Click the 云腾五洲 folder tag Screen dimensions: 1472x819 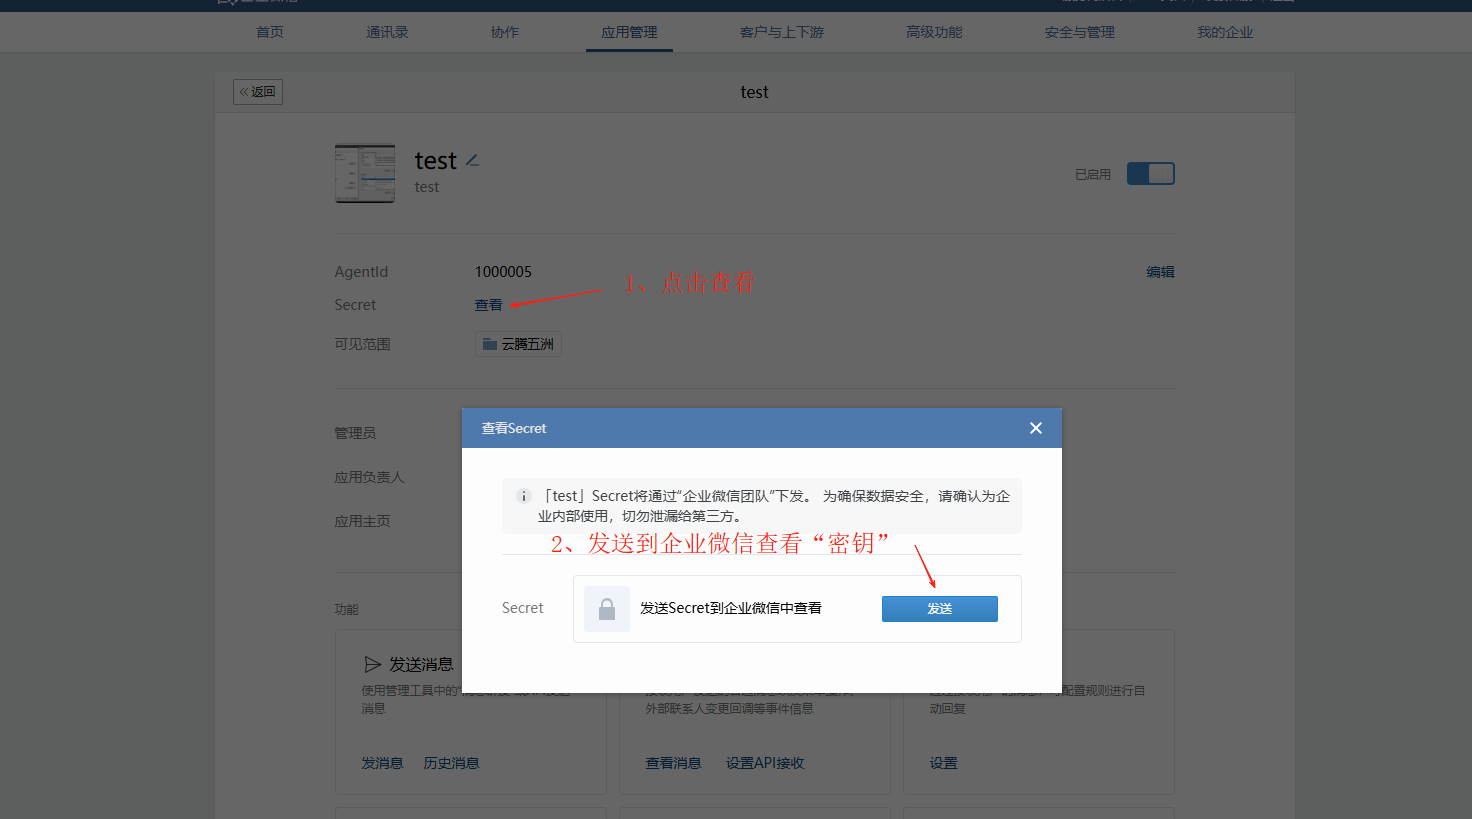tap(518, 344)
